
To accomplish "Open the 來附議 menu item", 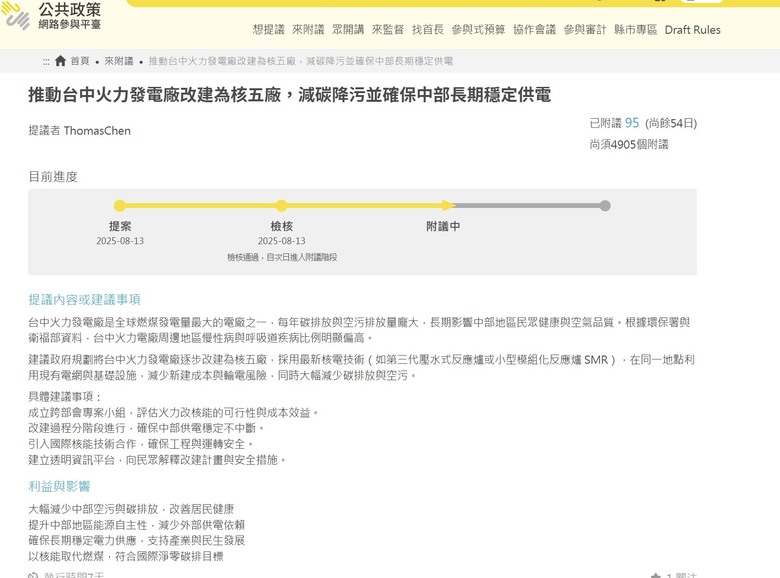I will [308, 30].
